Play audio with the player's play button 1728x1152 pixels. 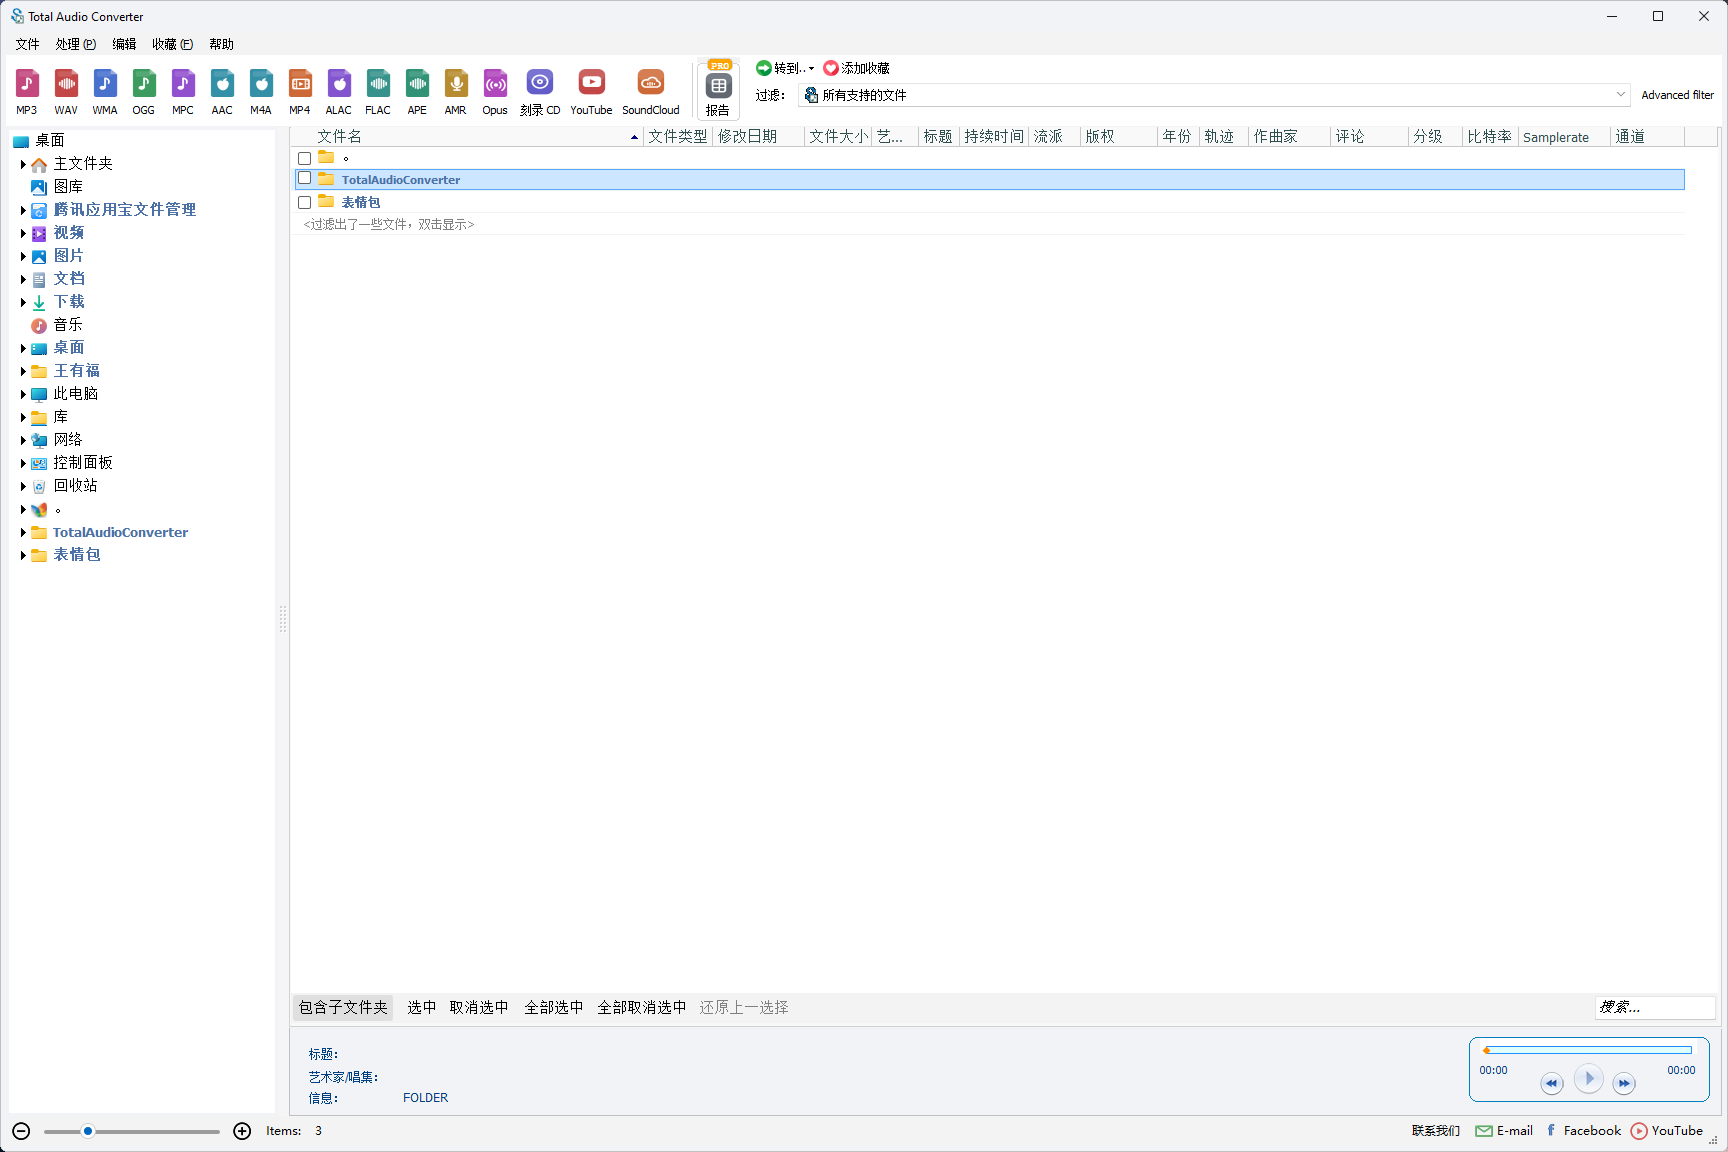(1588, 1079)
